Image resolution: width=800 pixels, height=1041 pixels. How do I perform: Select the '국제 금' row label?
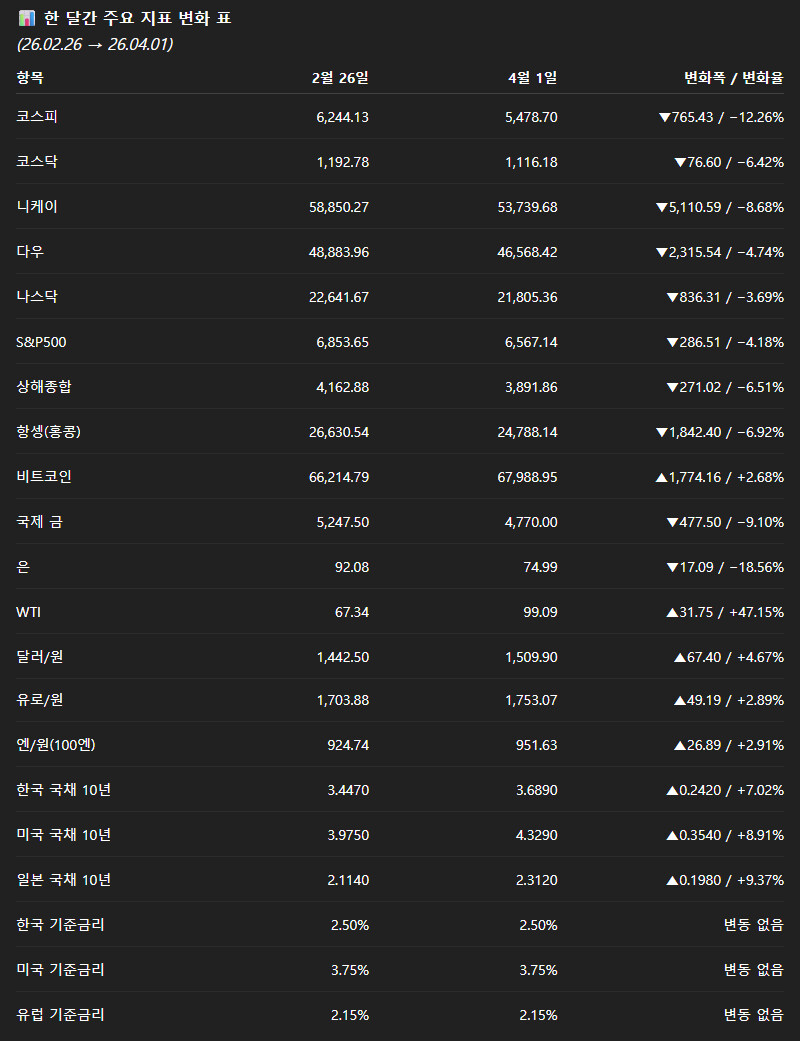tap(39, 522)
